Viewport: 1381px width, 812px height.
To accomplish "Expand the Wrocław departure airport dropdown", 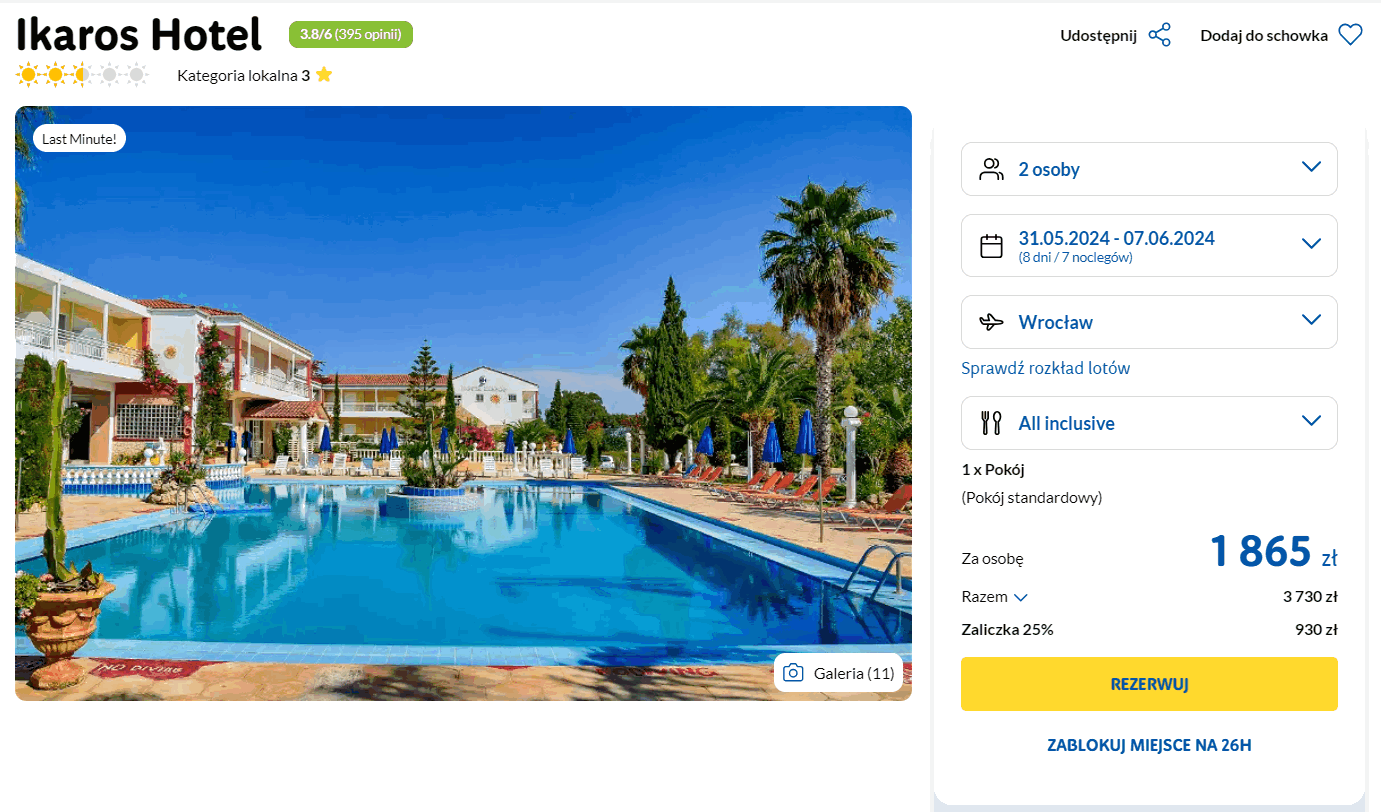I will (1149, 322).
